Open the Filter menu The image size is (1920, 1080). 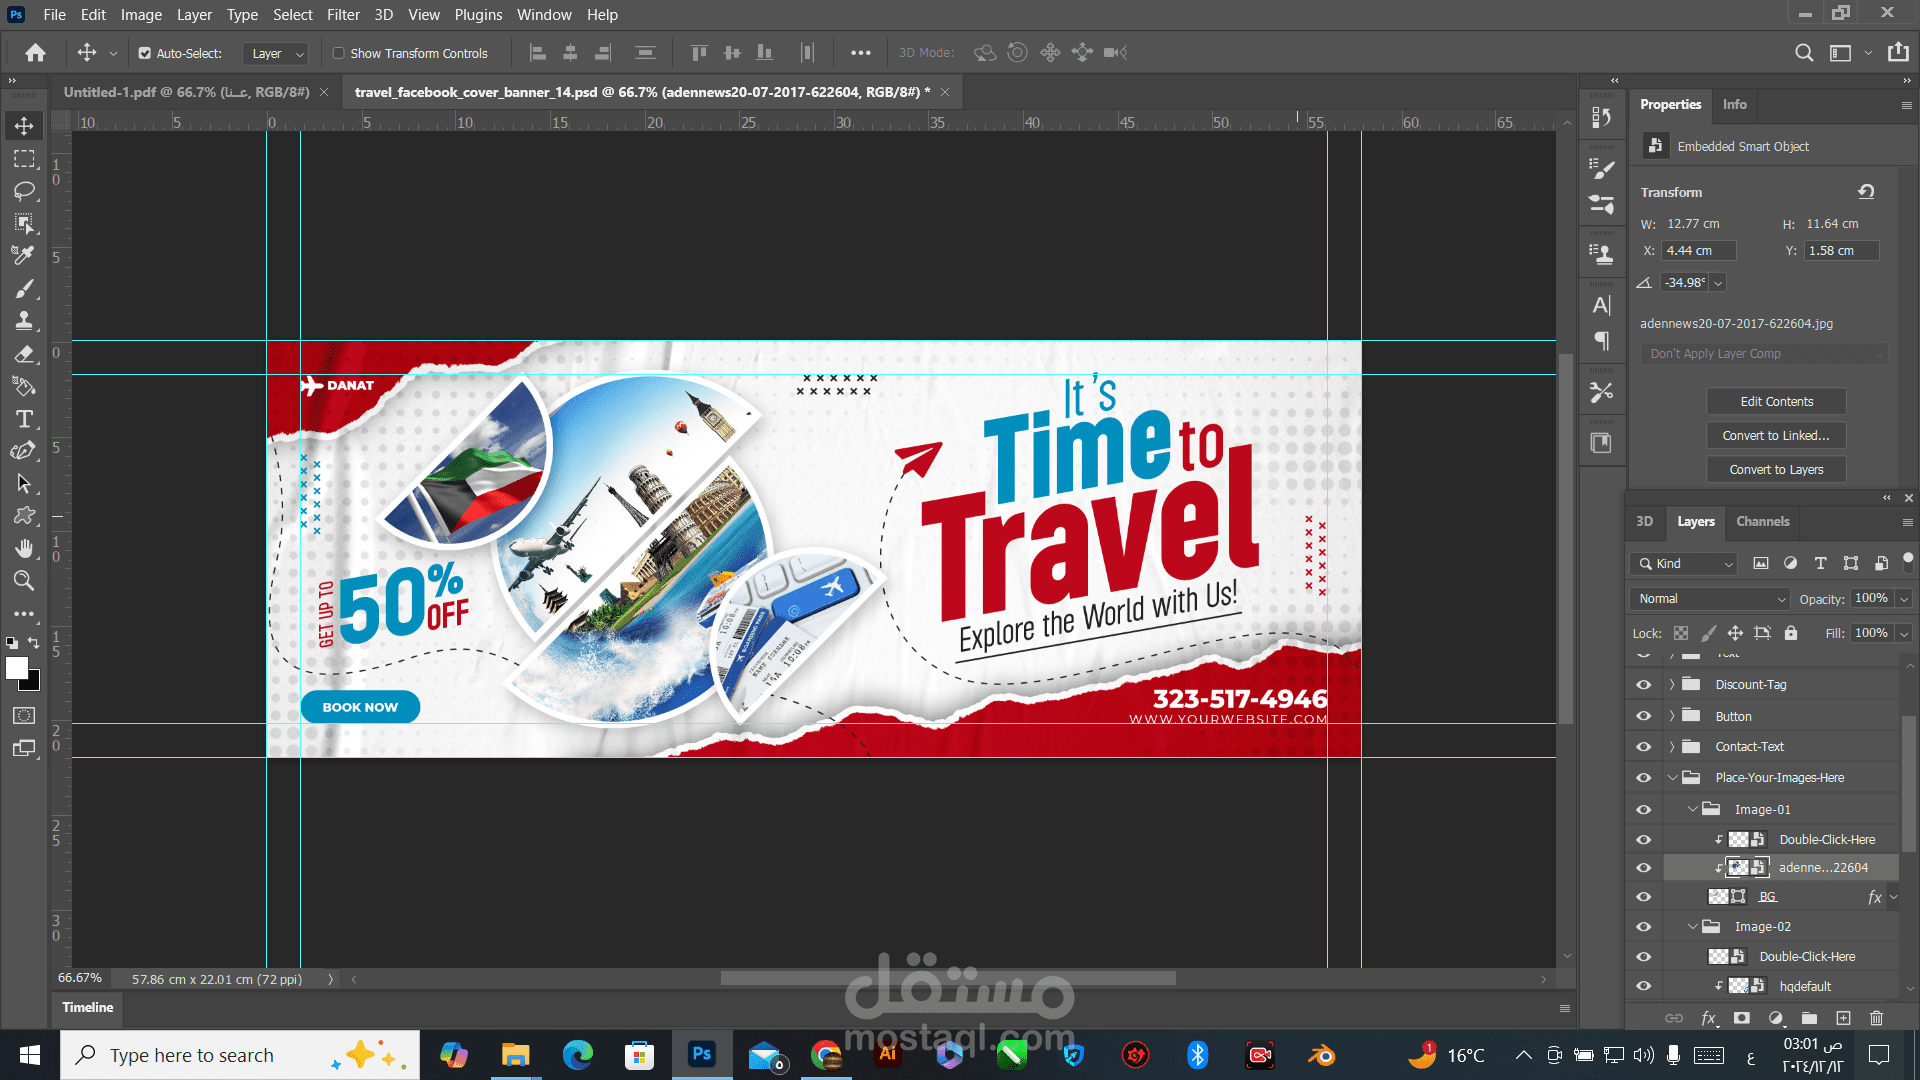coord(343,15)
